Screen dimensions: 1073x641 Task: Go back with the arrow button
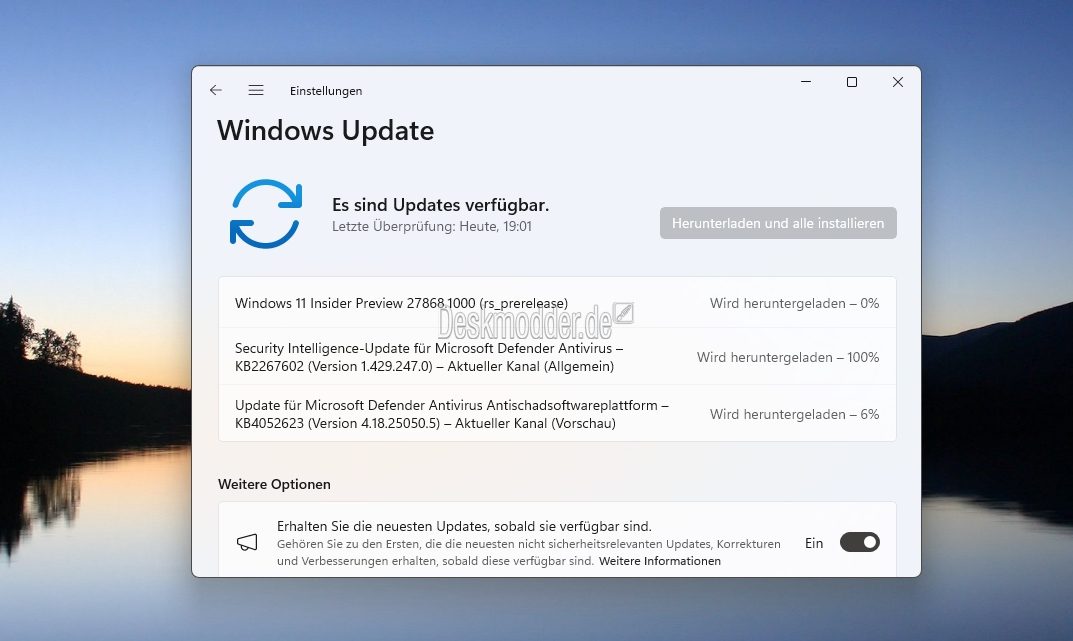point(216,90)
